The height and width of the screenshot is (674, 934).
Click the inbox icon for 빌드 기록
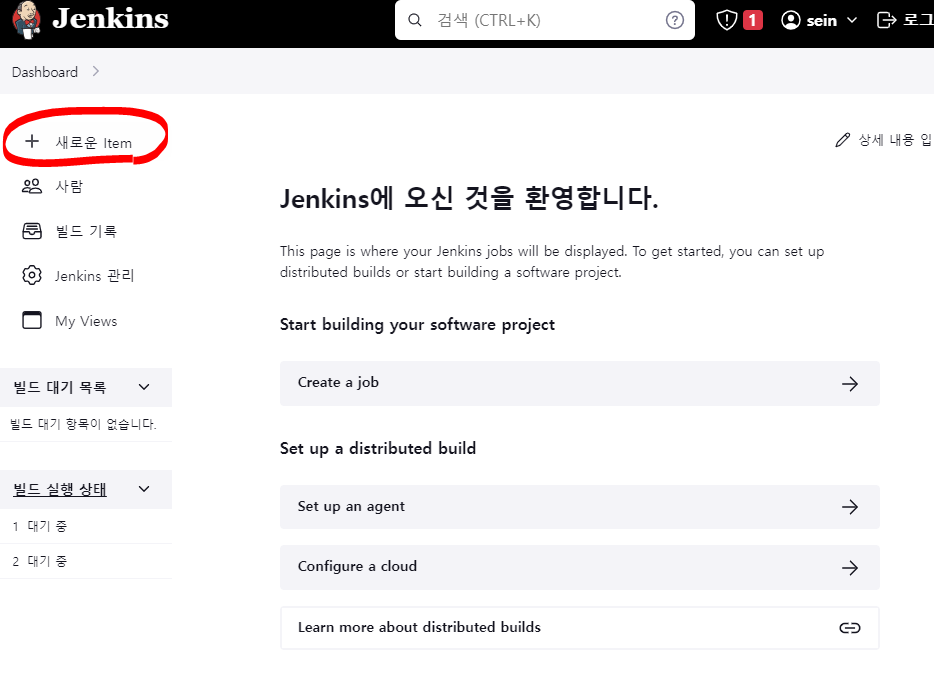(32, 231)
